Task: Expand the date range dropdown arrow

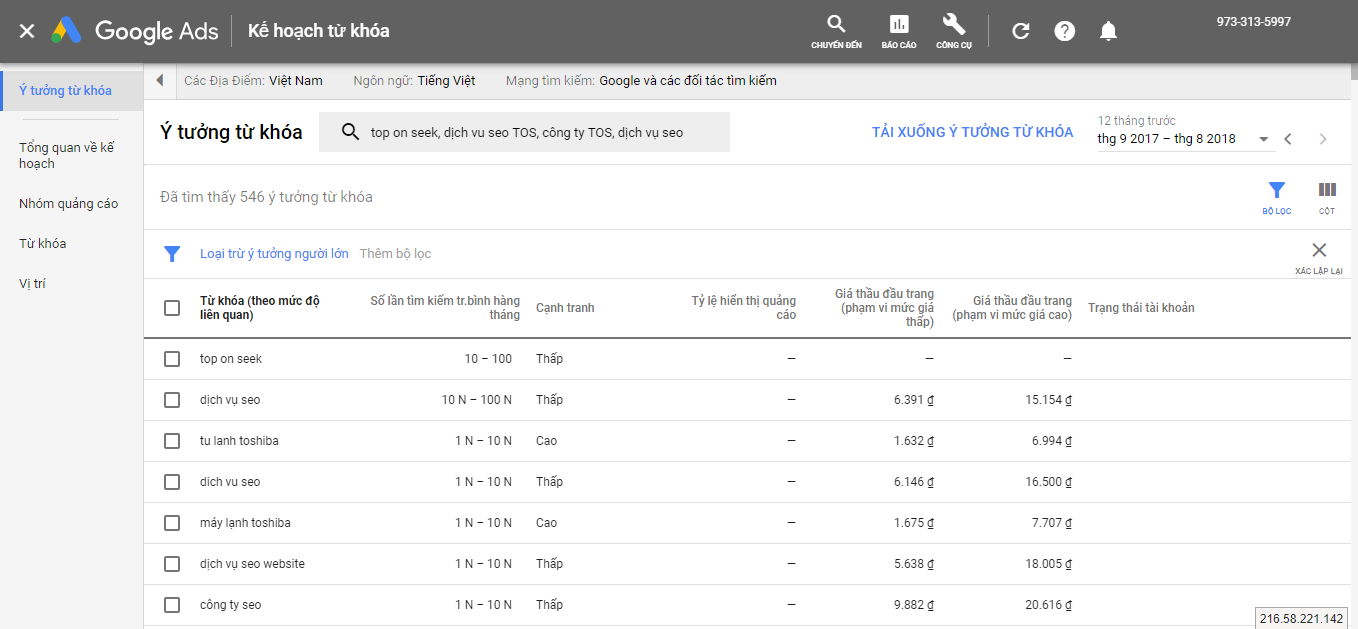Action: [x=1264, y=140]
